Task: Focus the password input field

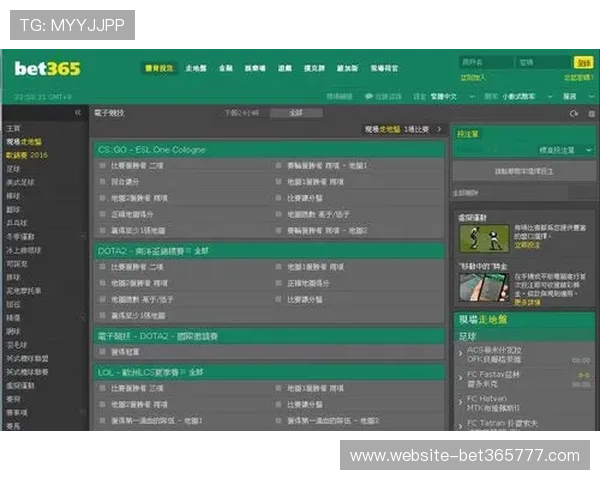Action: point(543,62)
